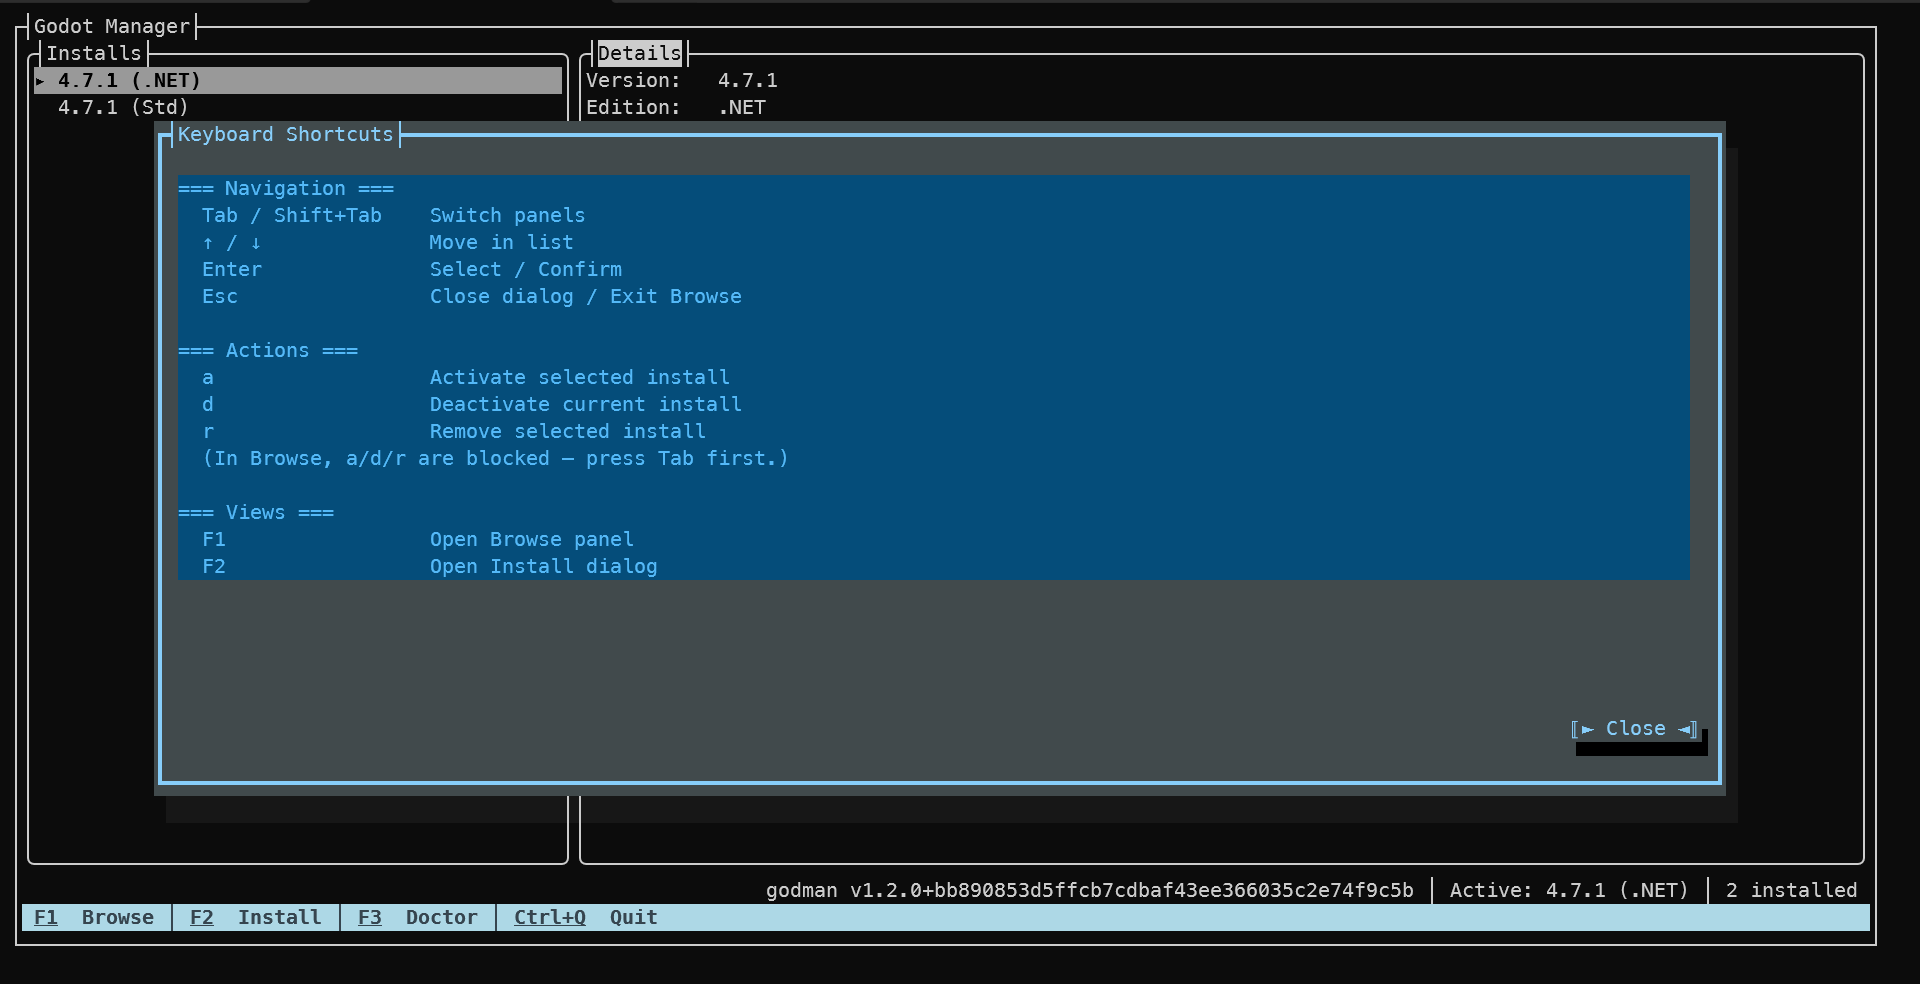The image size is (1920, 984).
Task: Click the 'Select / Confirm' shortcut description
Action: pos(526,270)
